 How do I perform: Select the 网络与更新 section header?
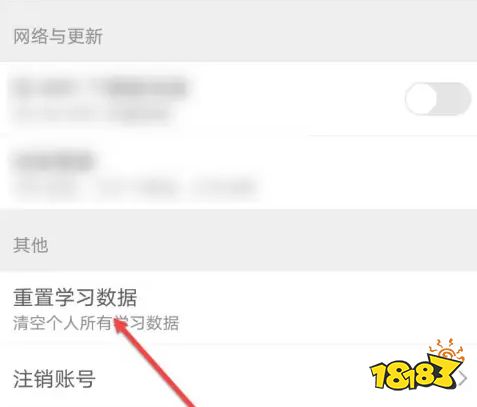click(58, 36)
